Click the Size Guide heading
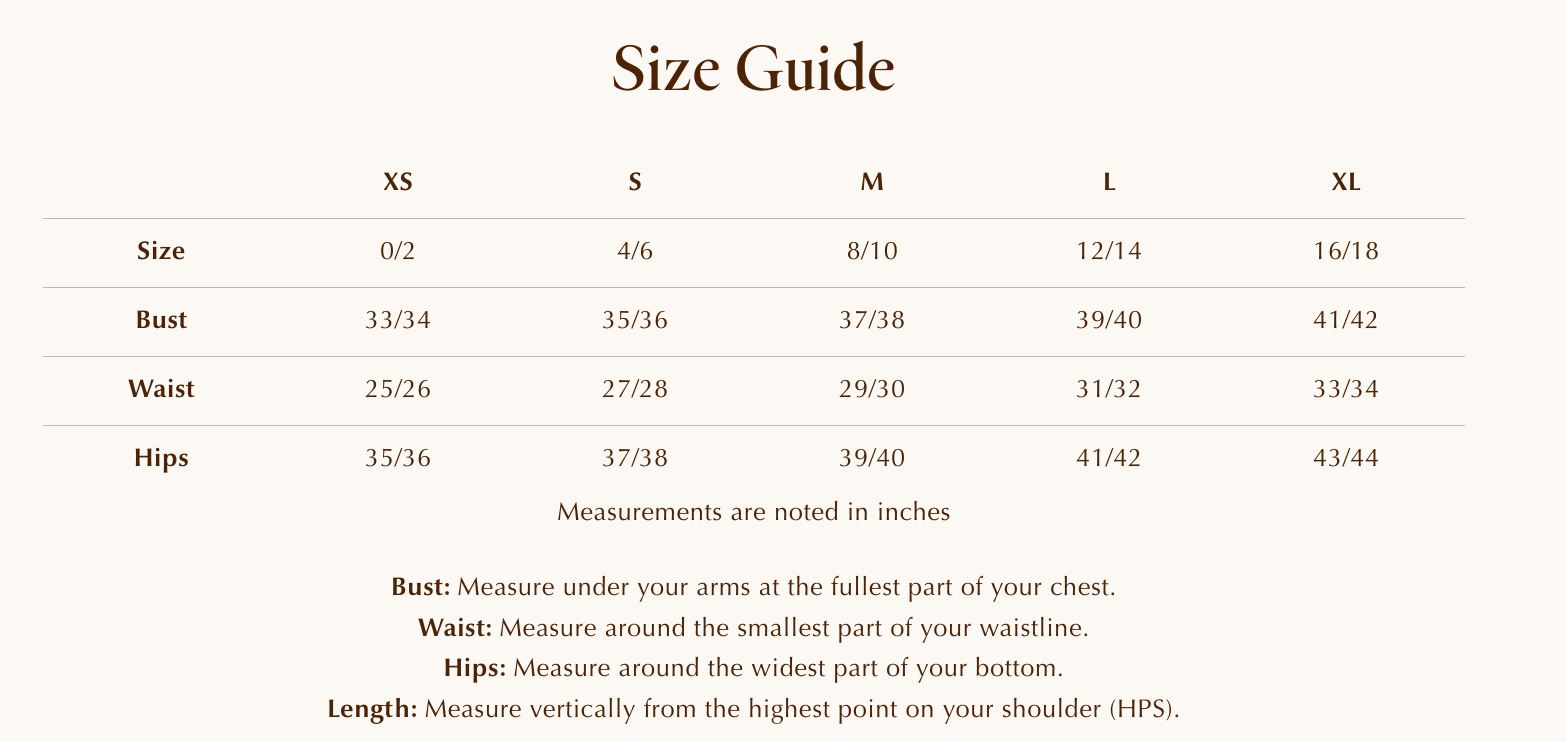The image size is (1566, 742). click(753, 69)
